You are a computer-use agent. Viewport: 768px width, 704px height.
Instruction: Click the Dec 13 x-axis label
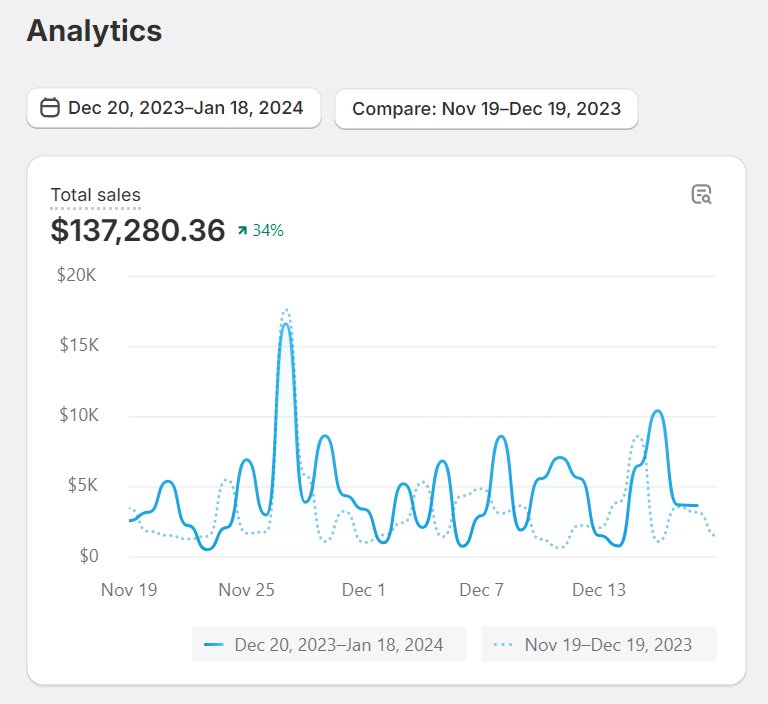pyautogui.click(x=599, y=590)
